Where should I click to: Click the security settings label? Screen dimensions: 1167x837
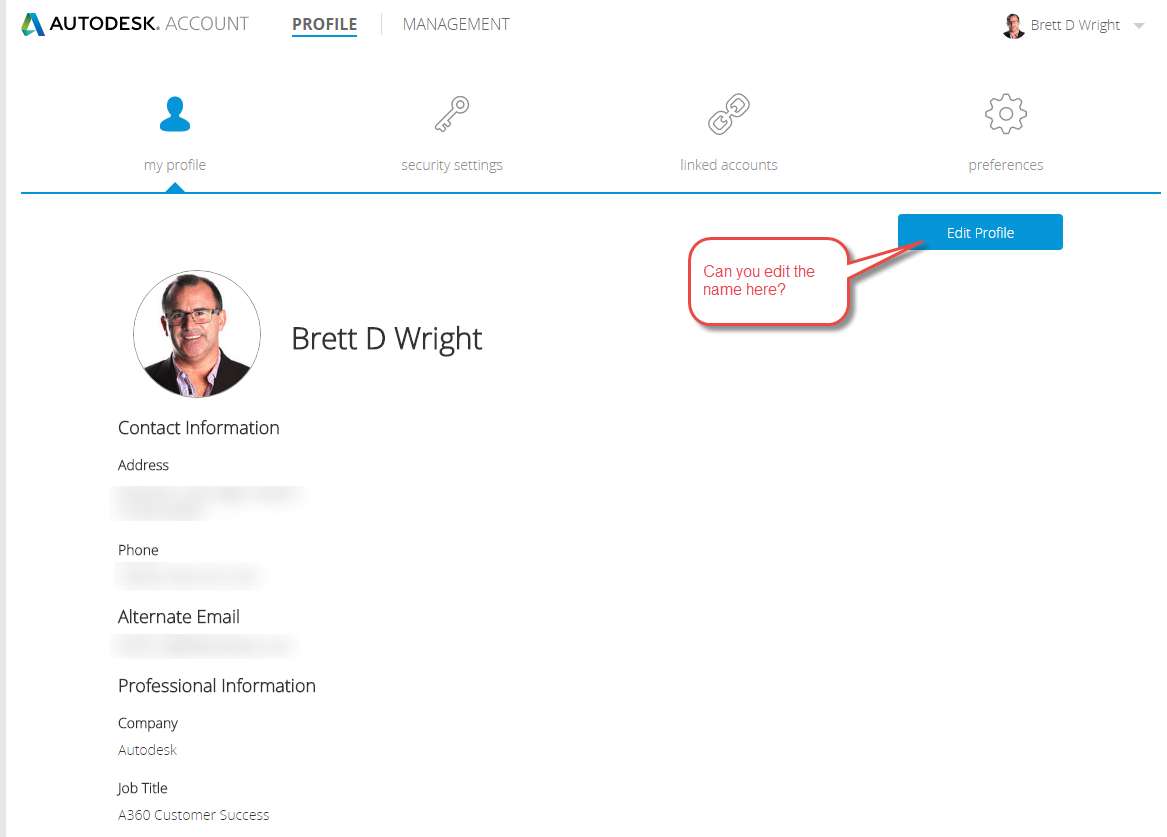pos(451,164)
